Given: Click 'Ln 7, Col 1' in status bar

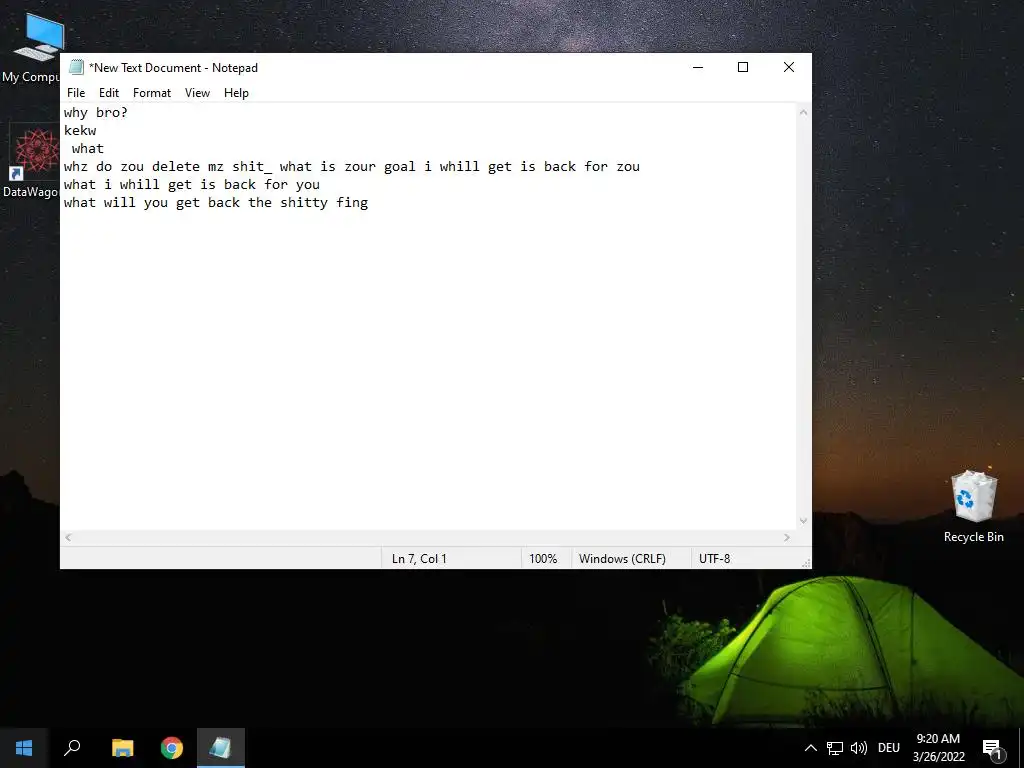Looking at the screenshot, I should 419,558.
